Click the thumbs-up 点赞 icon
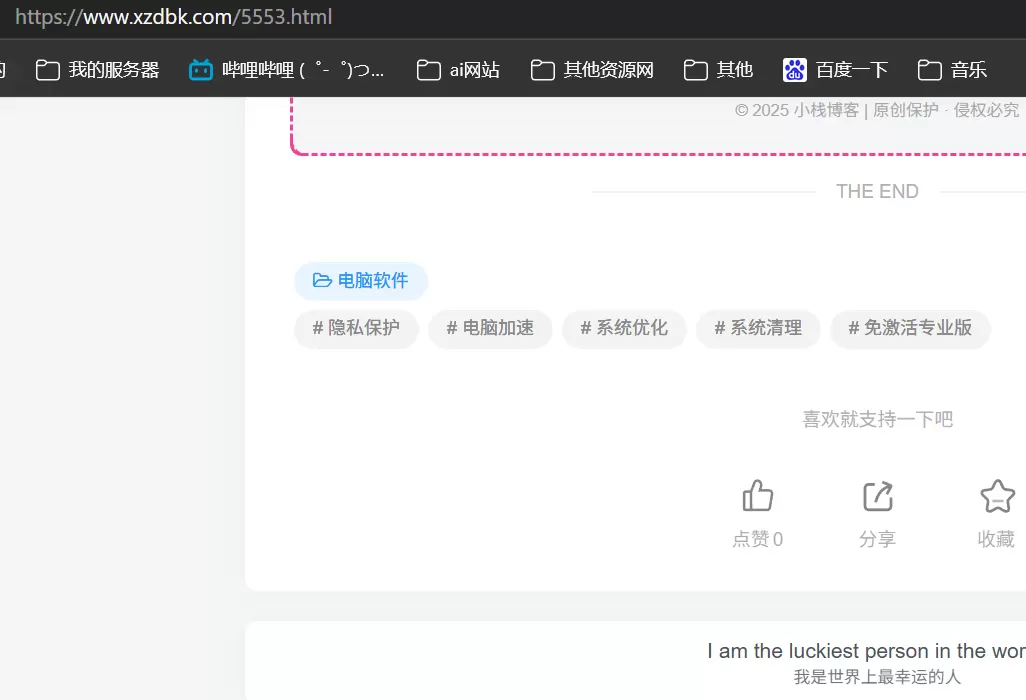This screenshot has height=700, width=1026. pos(758,496)
